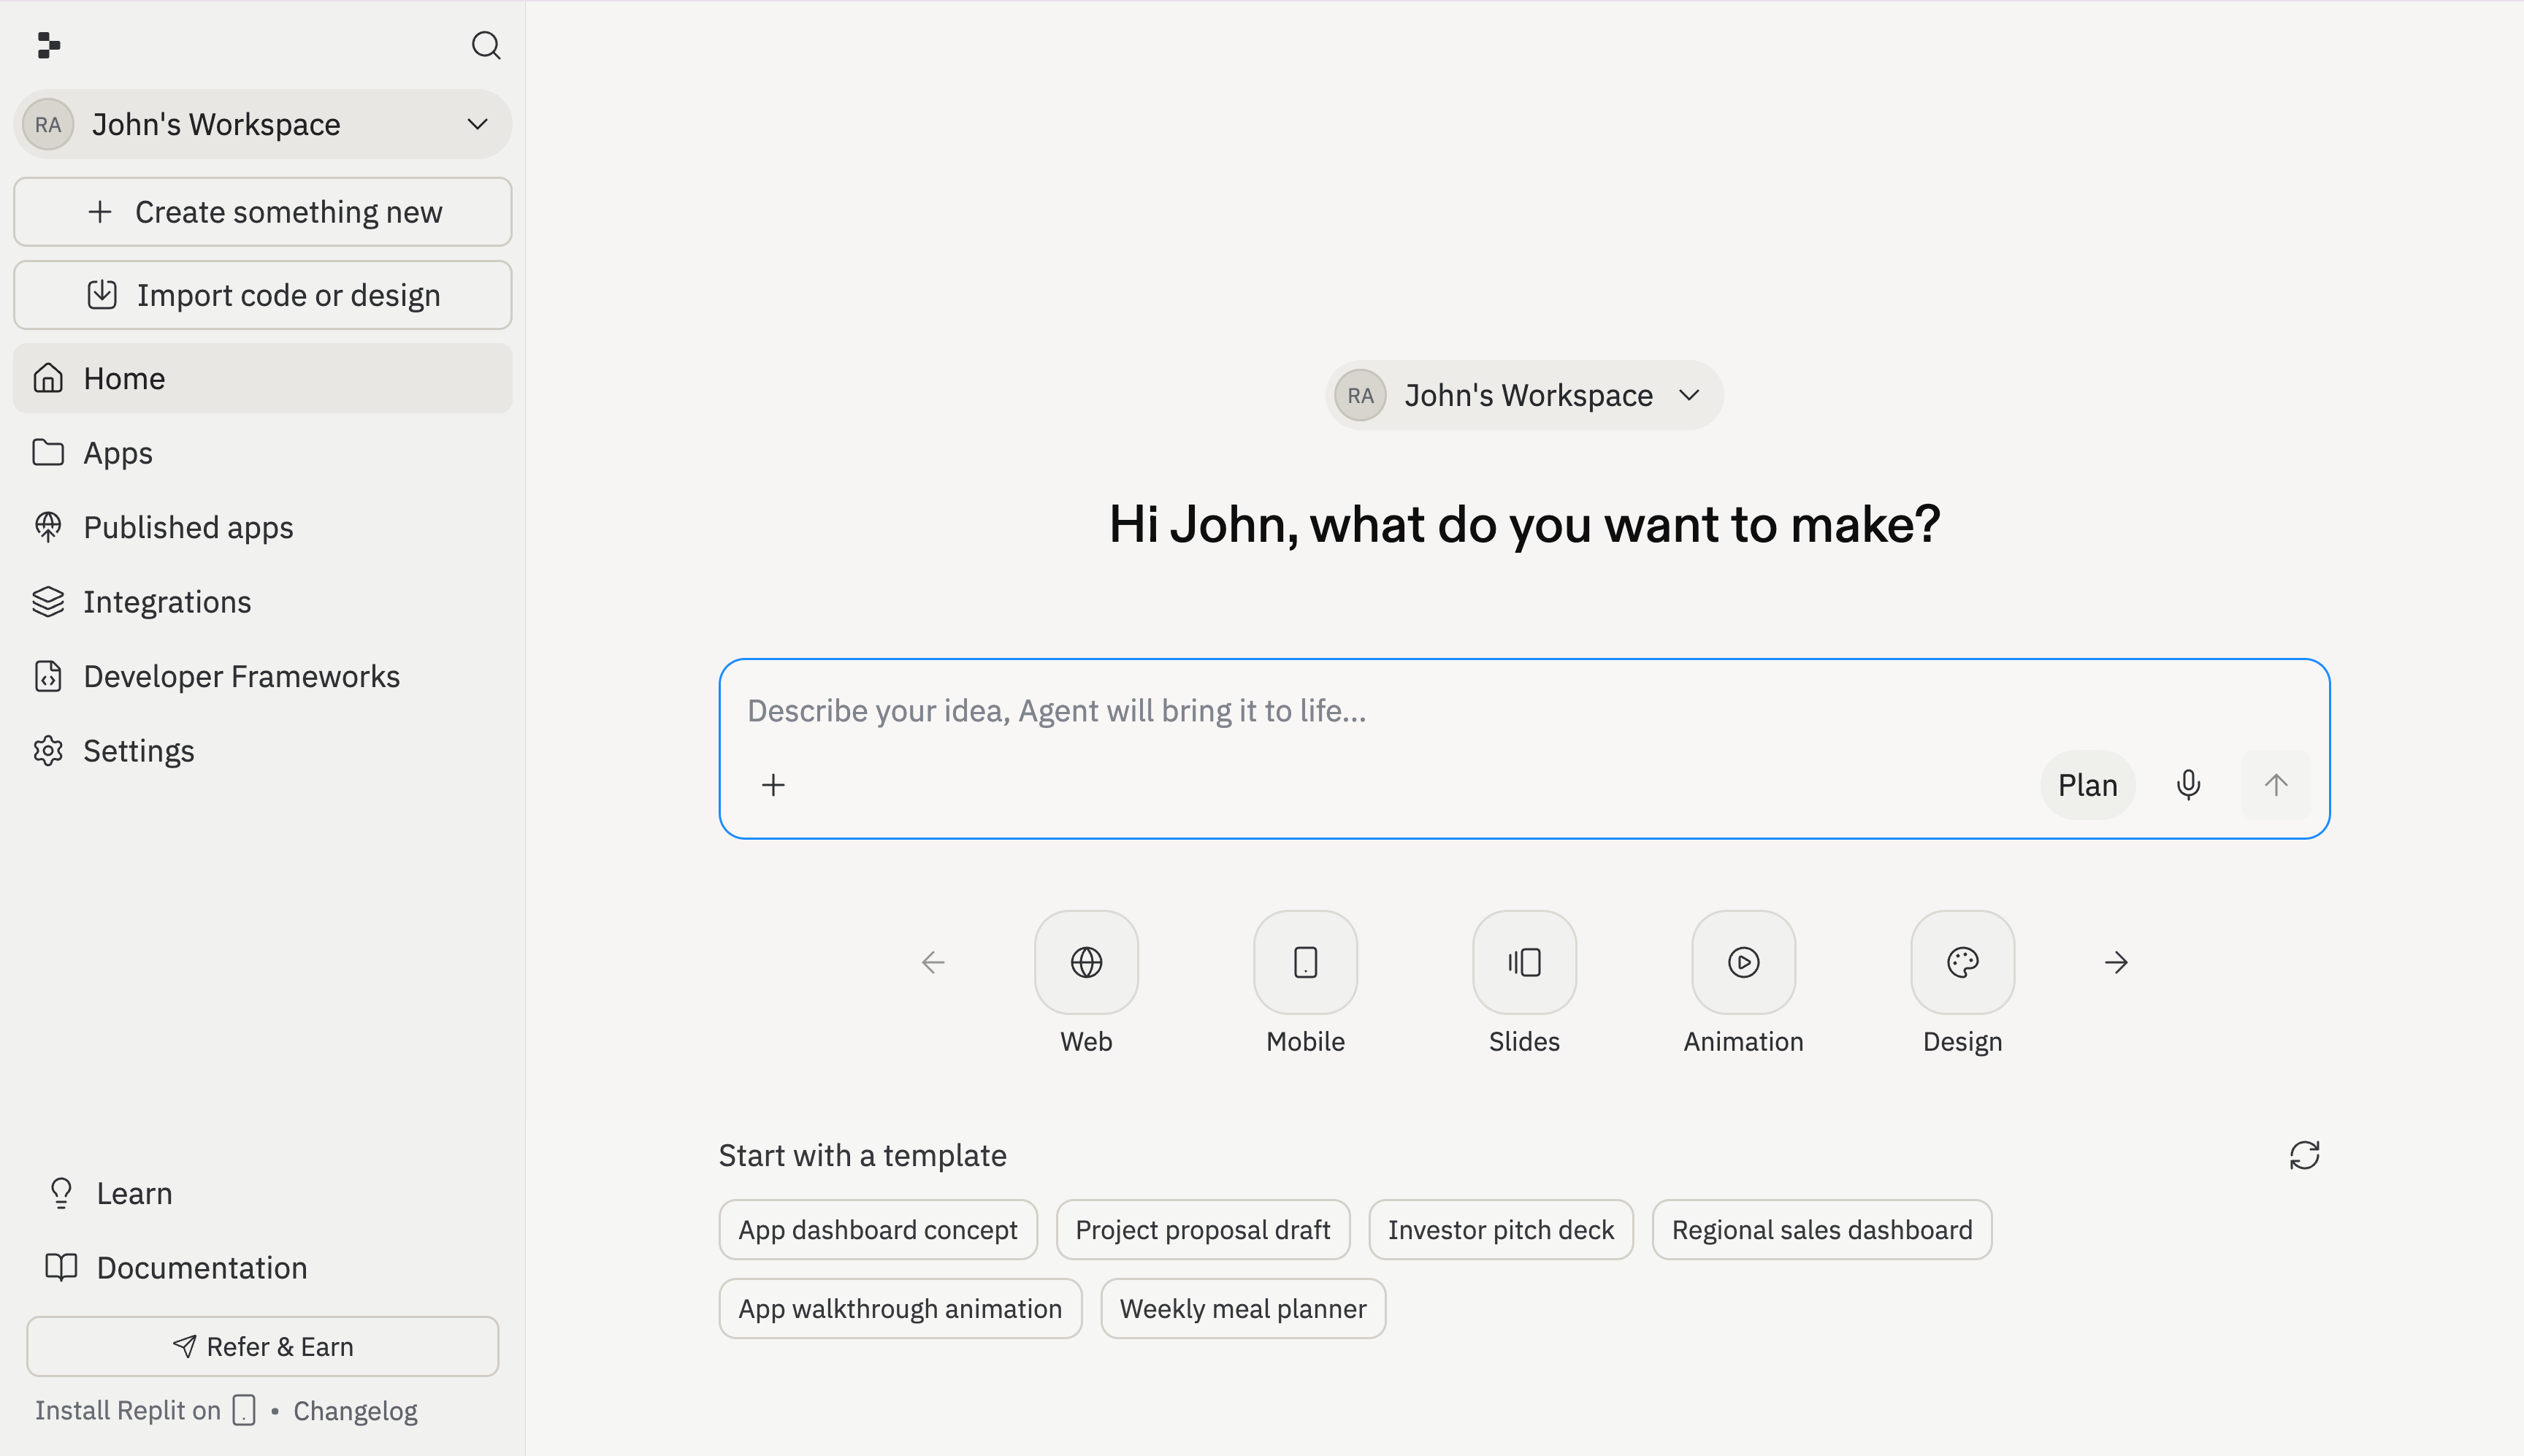
Task: Click Create something new
Action: point(262,211)
